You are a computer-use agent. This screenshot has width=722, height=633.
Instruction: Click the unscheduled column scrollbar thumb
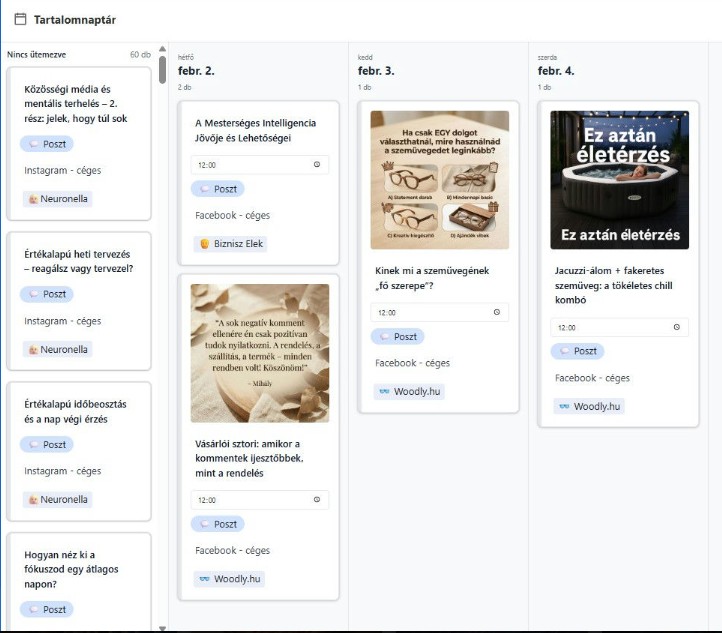pyautogui.click(x=162, y=70)
